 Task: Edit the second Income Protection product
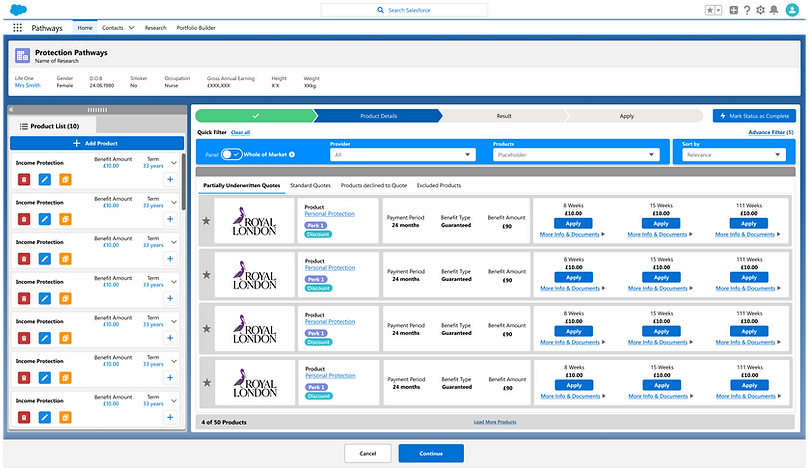pyautogui.click(x=45, y=219)
